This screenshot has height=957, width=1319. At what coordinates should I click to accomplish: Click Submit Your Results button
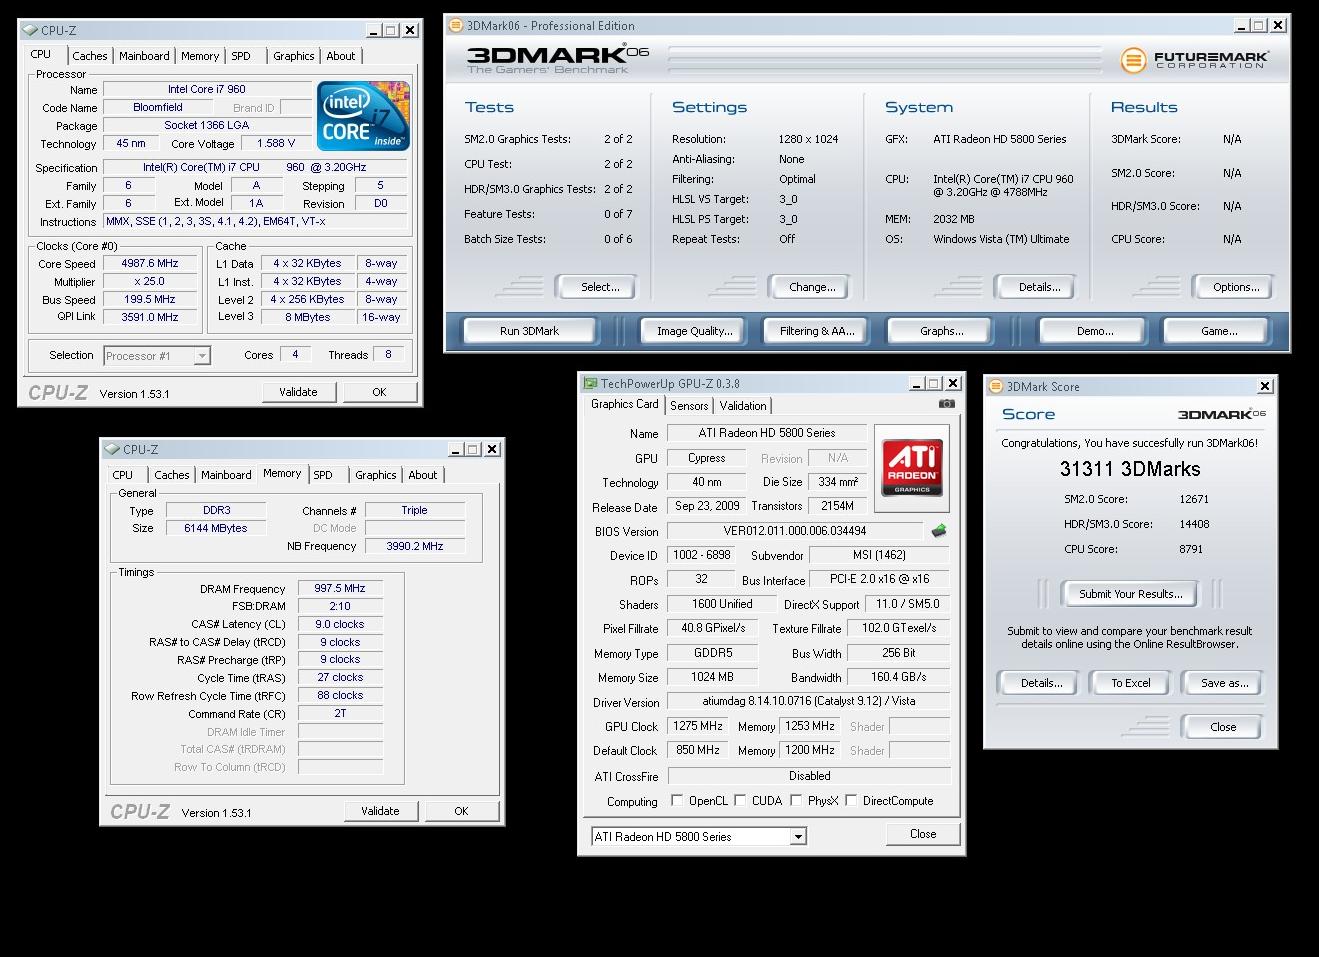click(x=1130, y=594)
